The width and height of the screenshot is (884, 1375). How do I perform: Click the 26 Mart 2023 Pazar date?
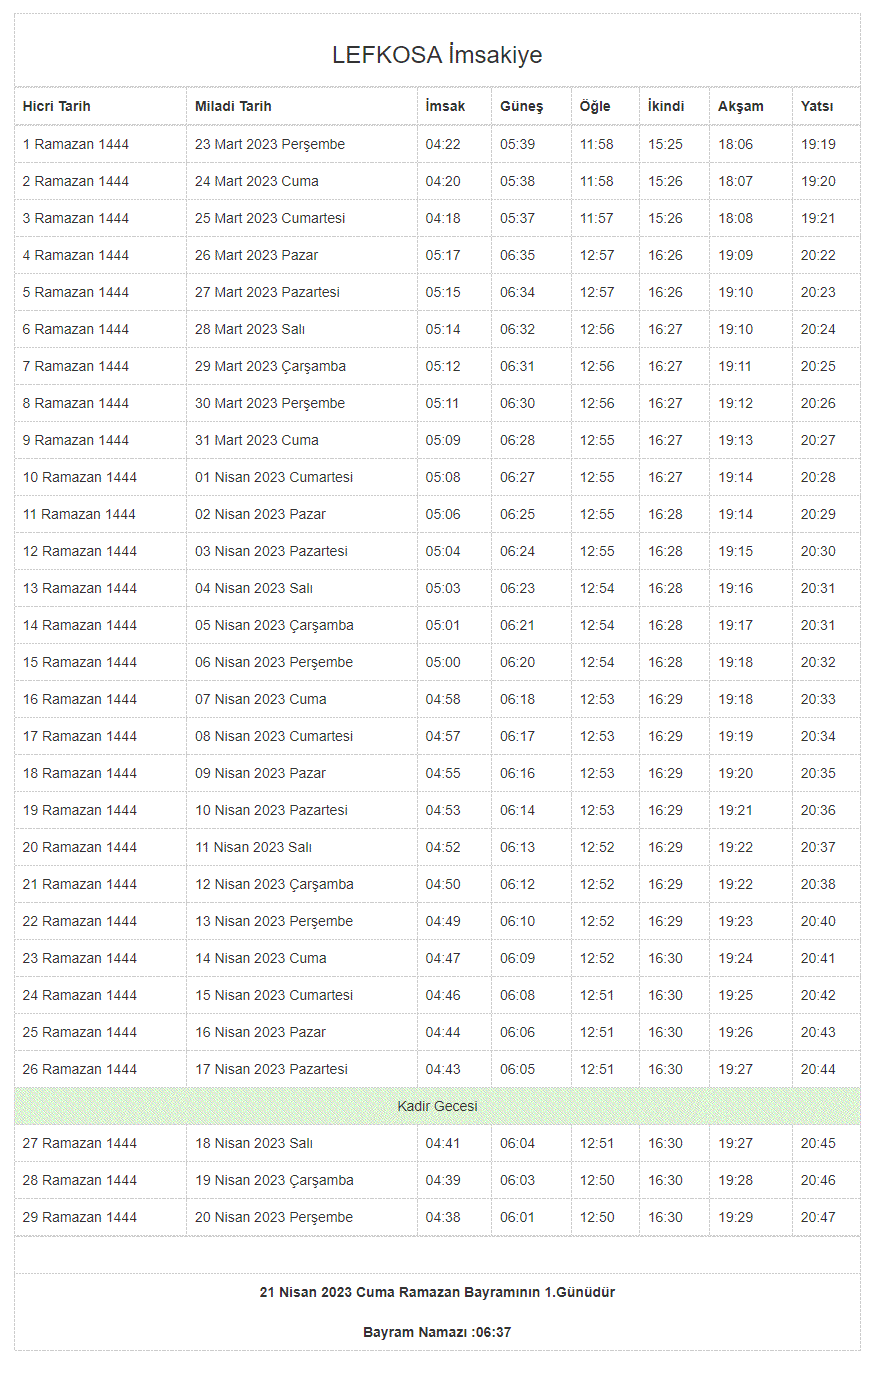256,255
